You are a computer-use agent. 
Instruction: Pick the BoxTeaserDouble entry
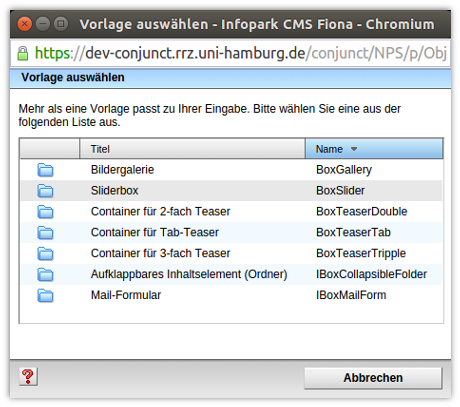point(362,212)
